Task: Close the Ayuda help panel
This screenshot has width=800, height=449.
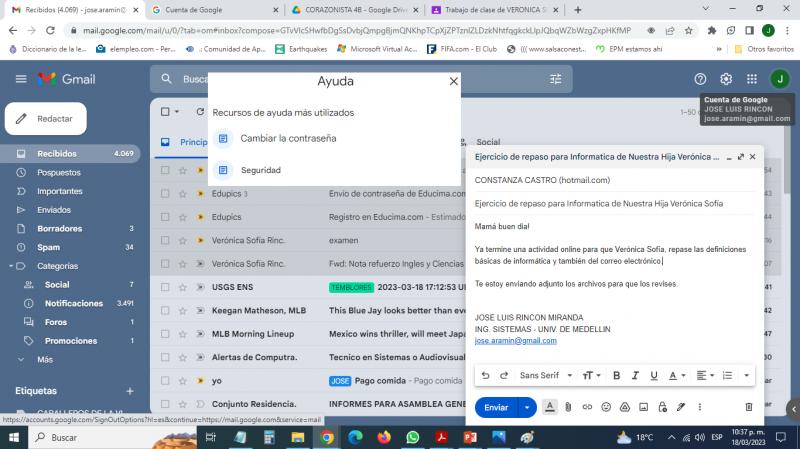Action: 454,81
